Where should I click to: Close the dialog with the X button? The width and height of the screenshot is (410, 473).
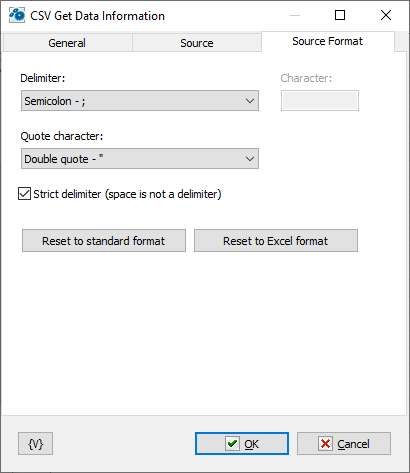pos(386,15)
